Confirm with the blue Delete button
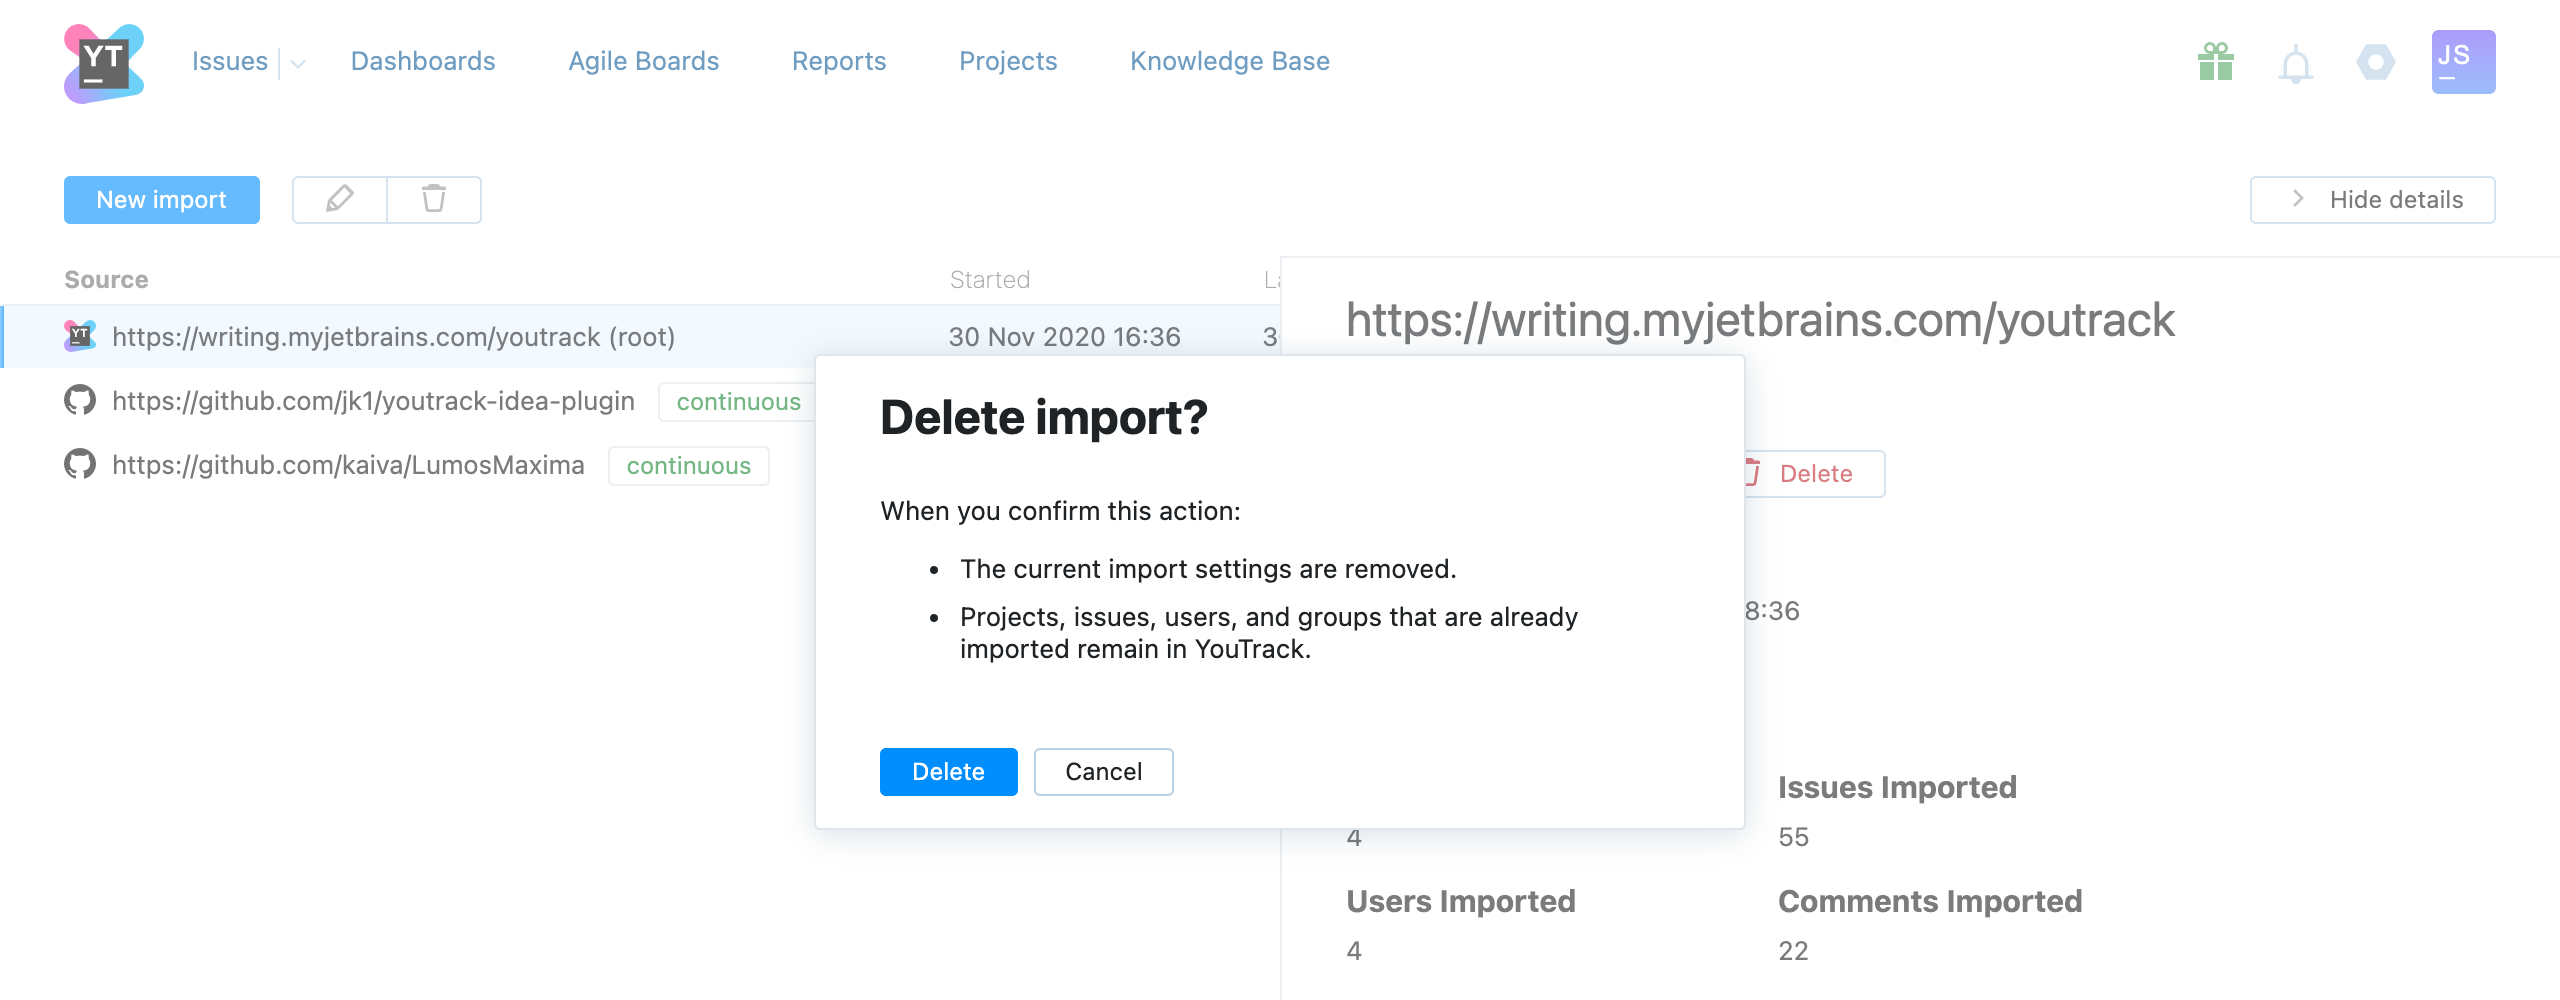This screenshot has width=2560, height=1000. pyautogui.click(x=948, y=772)
